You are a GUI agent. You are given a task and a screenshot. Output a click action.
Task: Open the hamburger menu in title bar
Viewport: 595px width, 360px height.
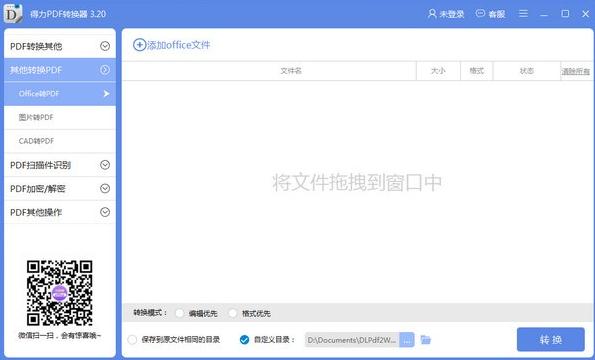click(x=523, y=14)
